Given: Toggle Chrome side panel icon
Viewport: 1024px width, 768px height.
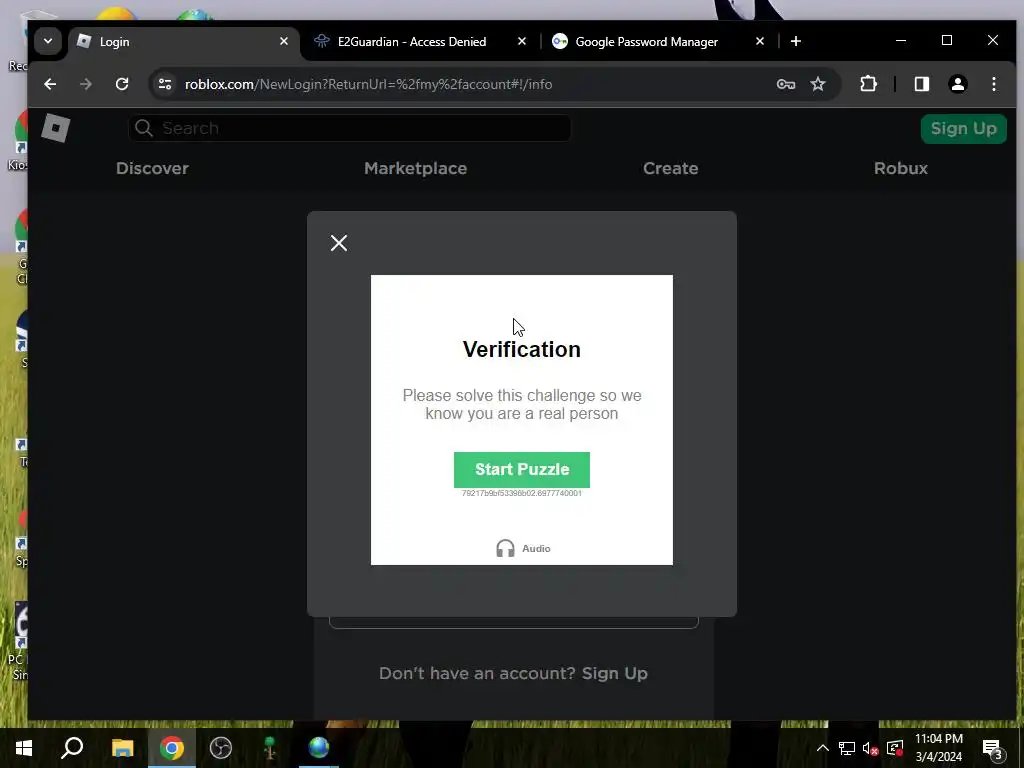Looking at the screenshot, I should (x=921, y=84).
